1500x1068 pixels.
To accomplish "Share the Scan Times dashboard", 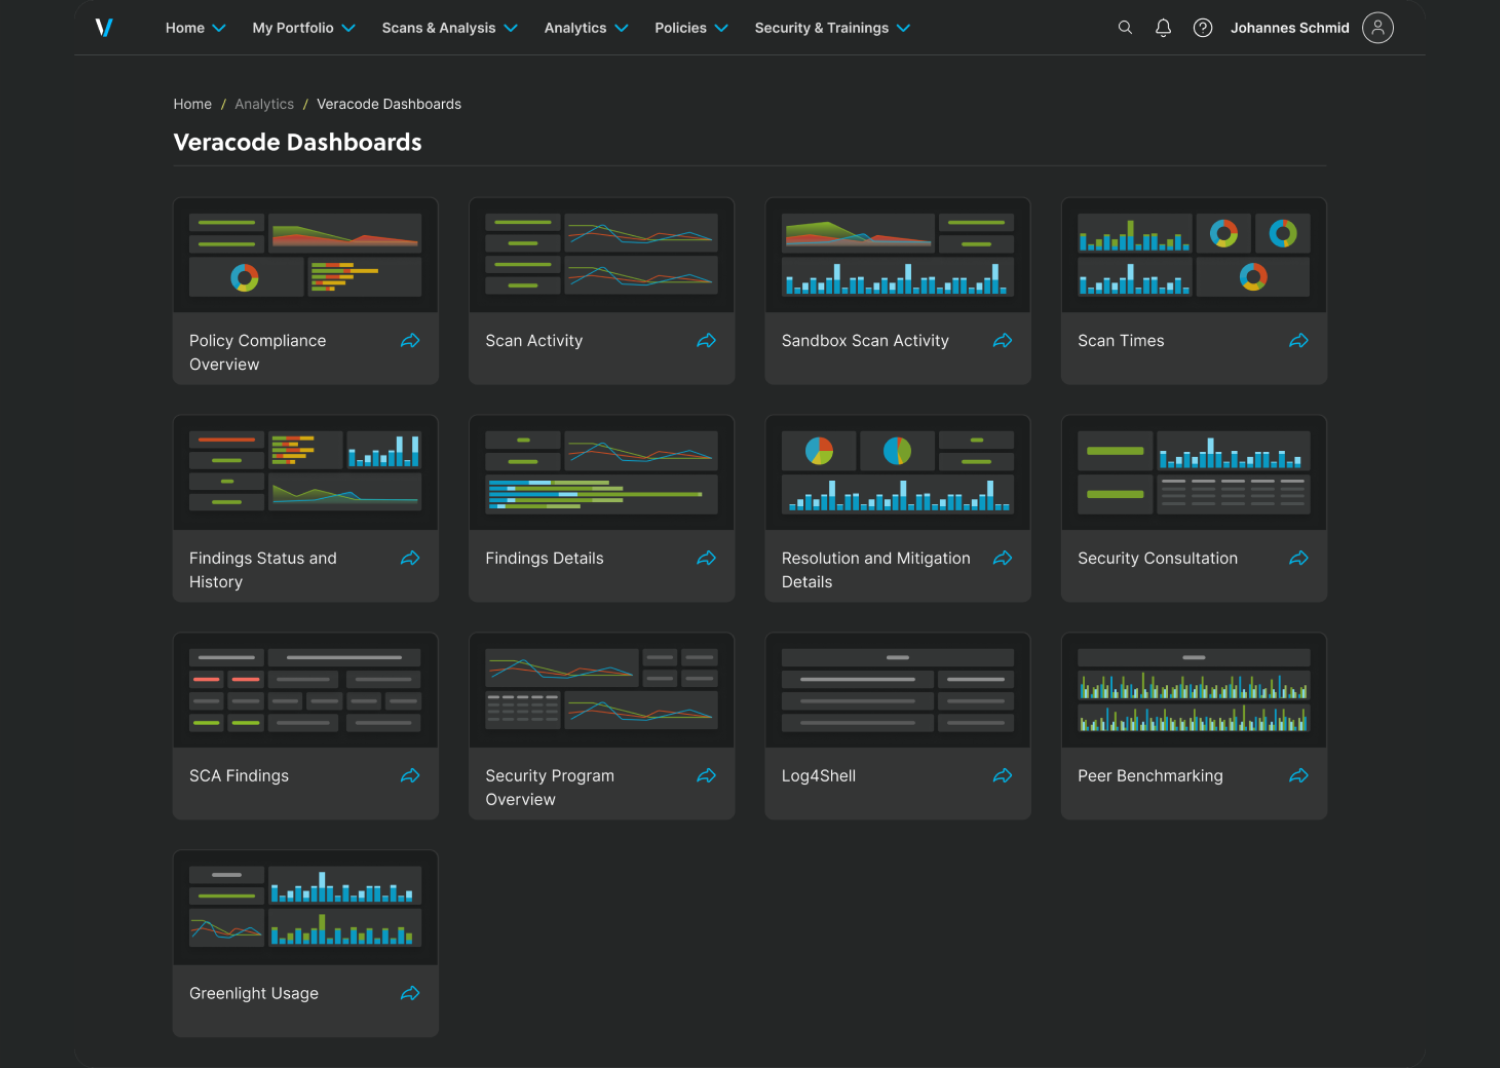I will coord(1298,341).
